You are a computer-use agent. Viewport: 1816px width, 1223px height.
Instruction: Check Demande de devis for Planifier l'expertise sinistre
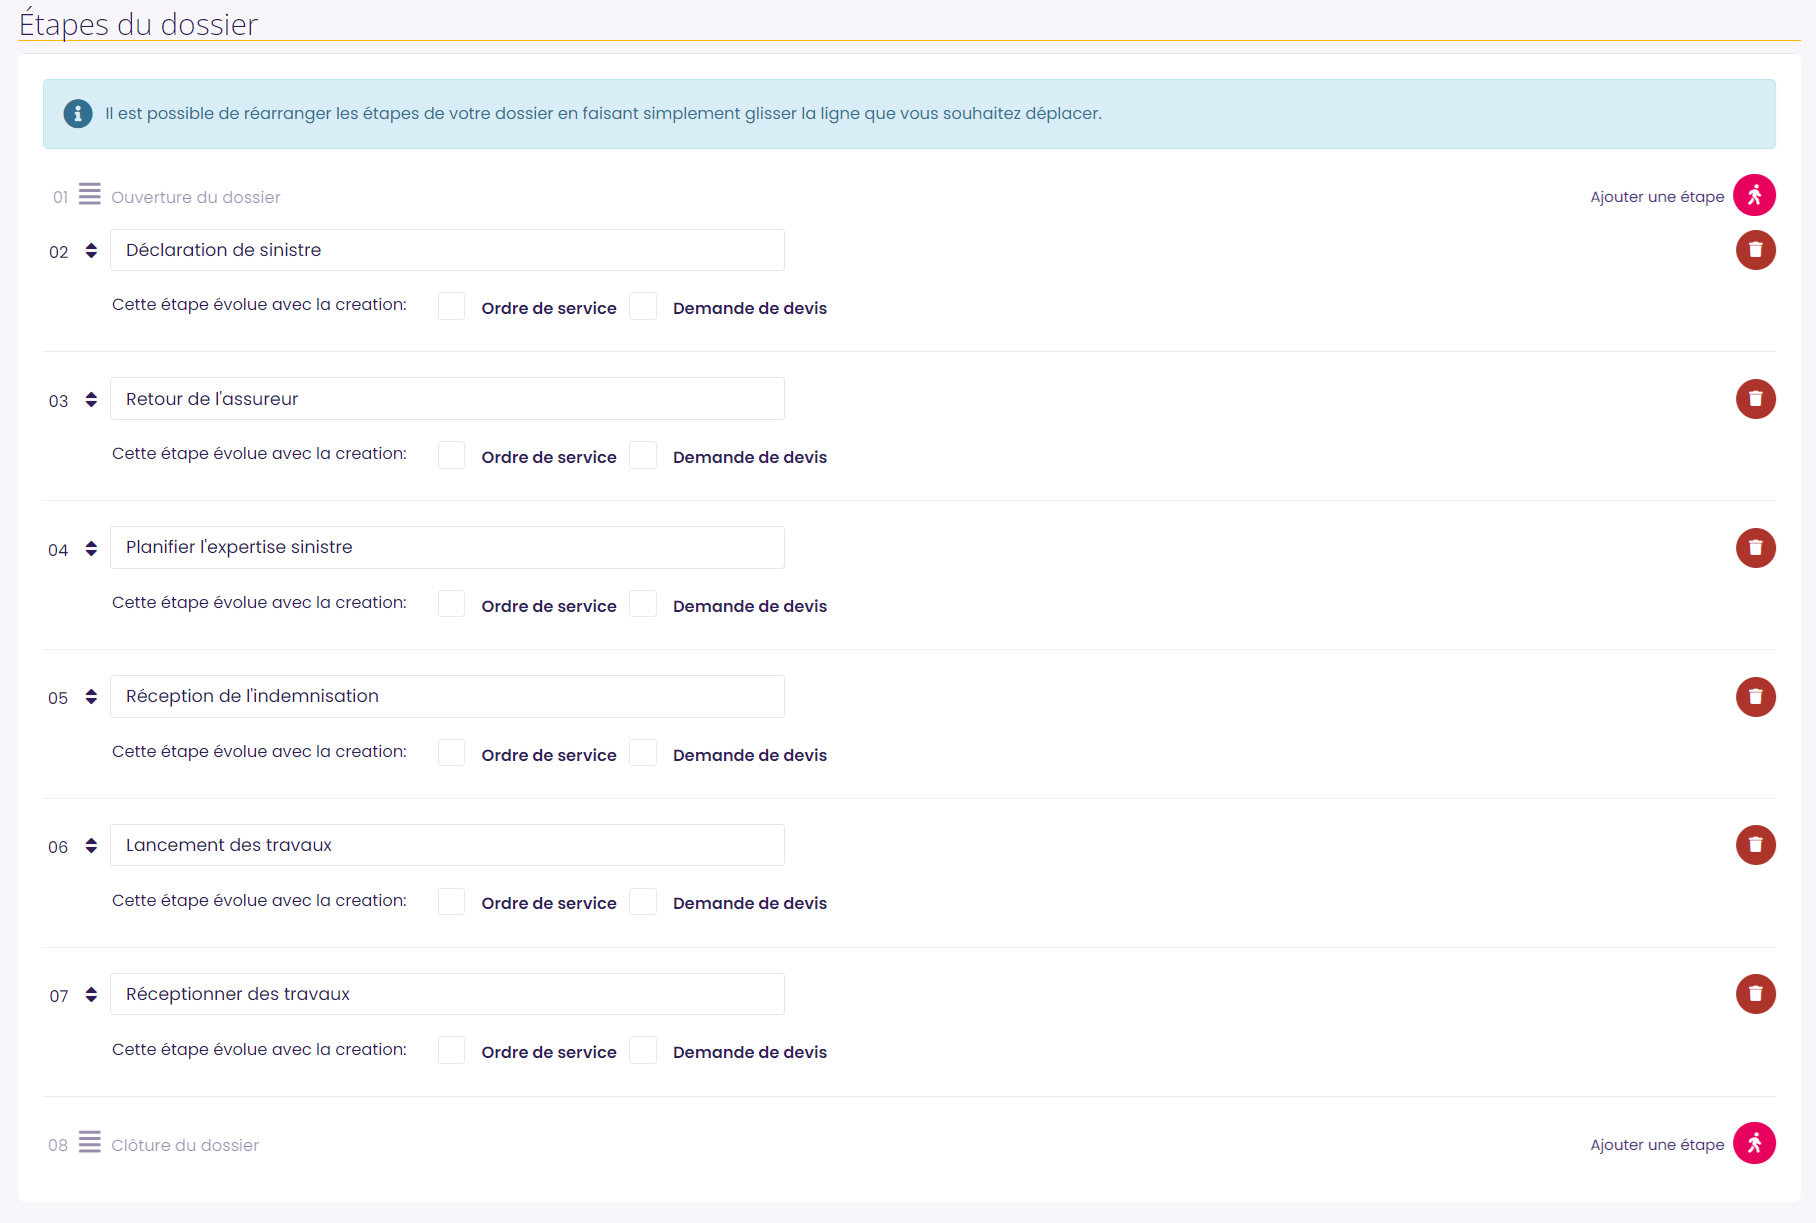pos(643,604)
